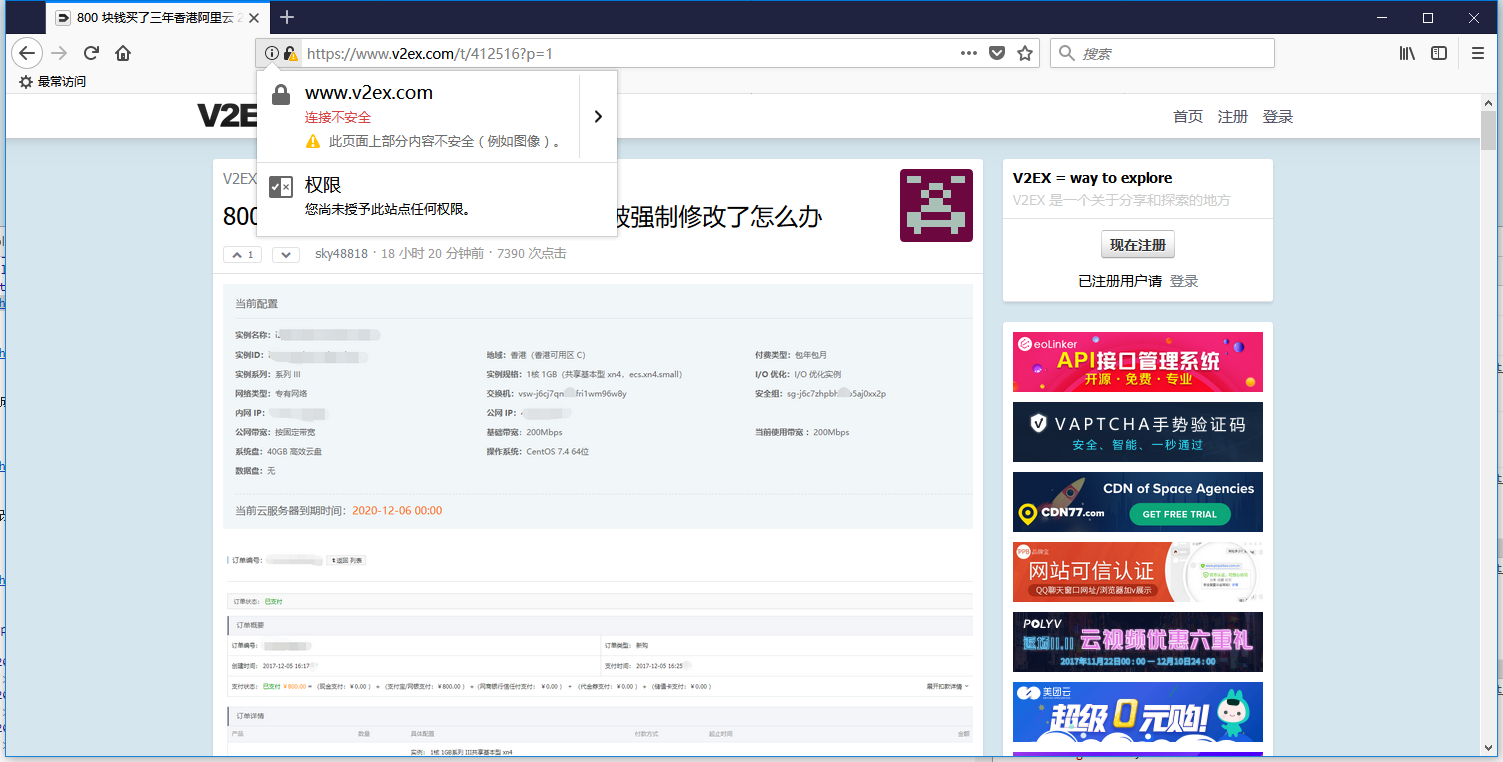
Task: Open the 最常访问 bookmarks folder
Action: point(53,82)
